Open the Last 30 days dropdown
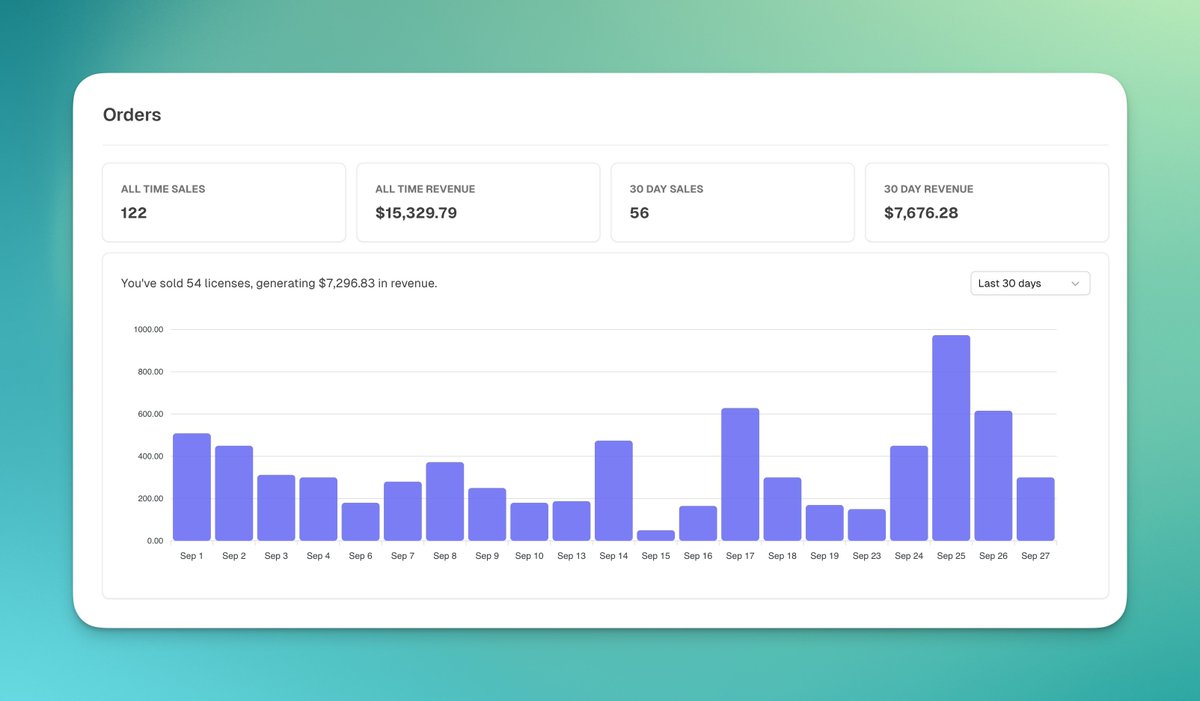The image size is (1200, 701). (1030, 283)
